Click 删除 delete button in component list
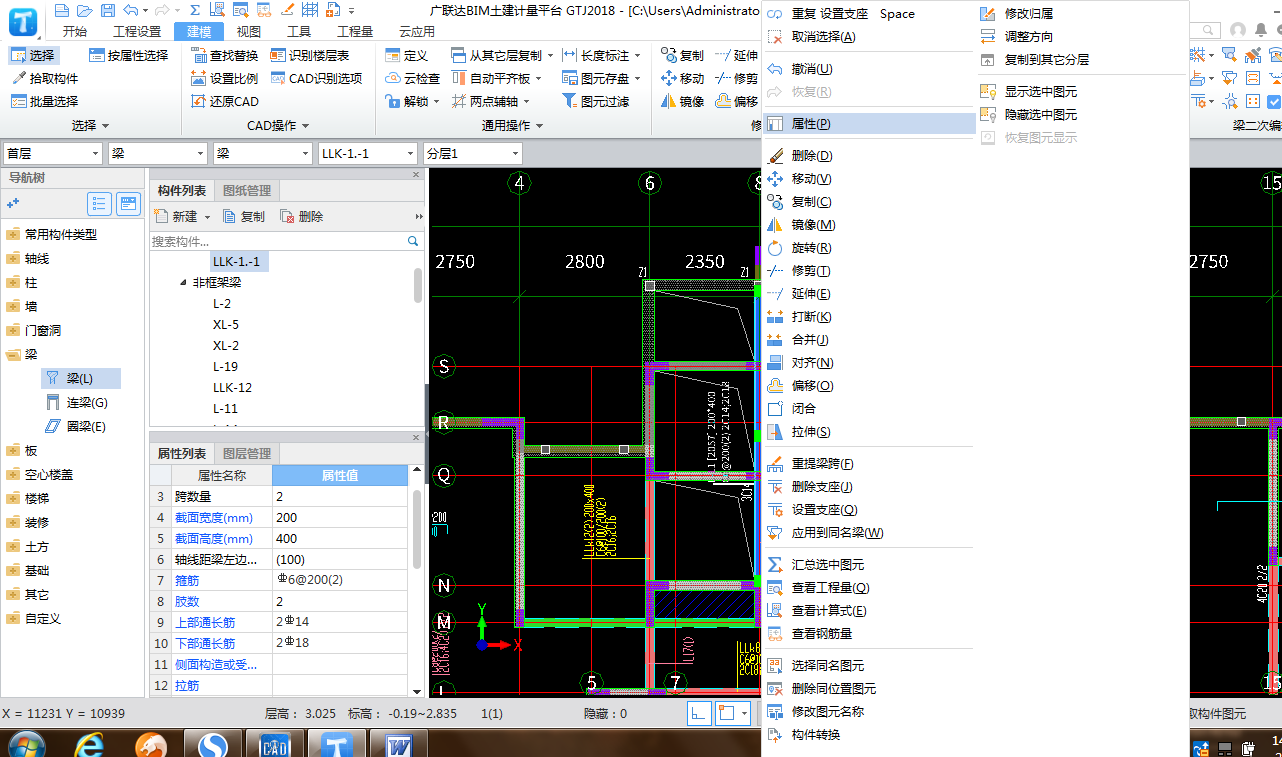 [302, 216]
